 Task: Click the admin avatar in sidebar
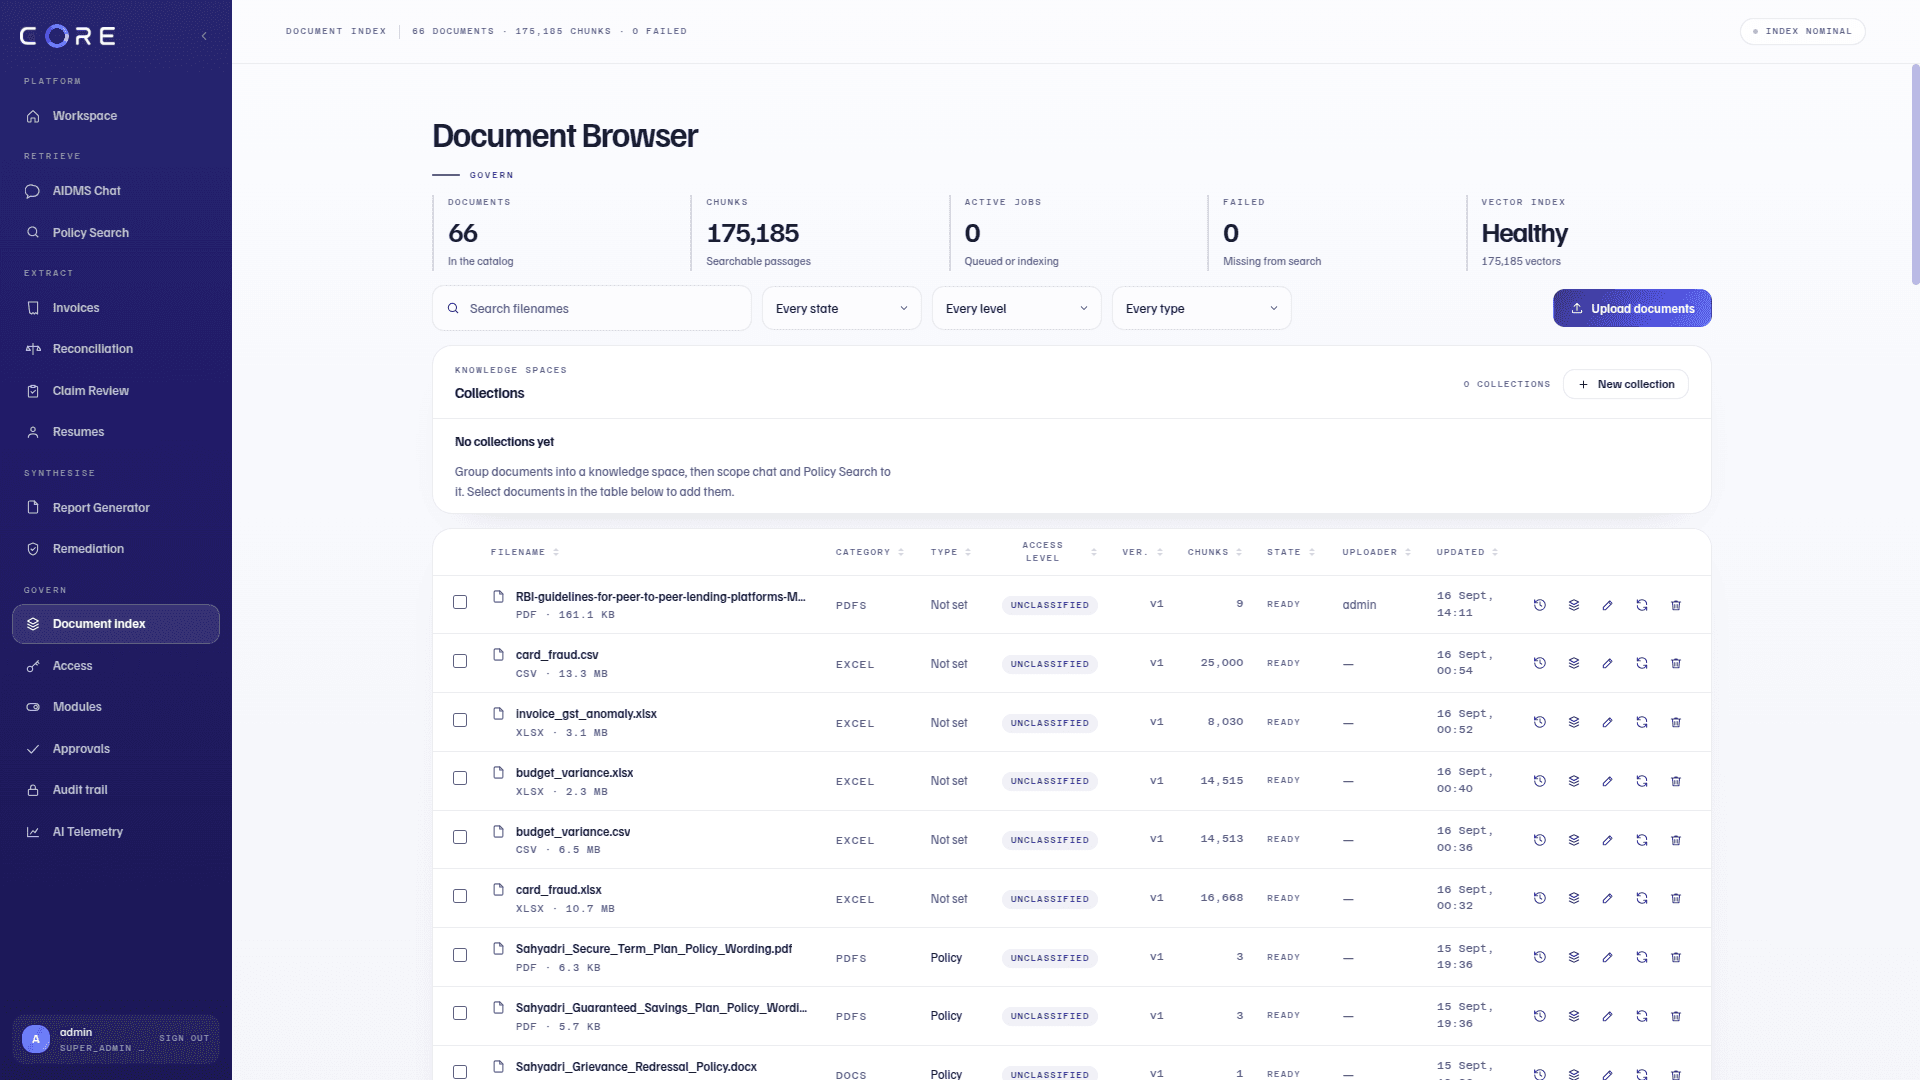pos(36,1039)
